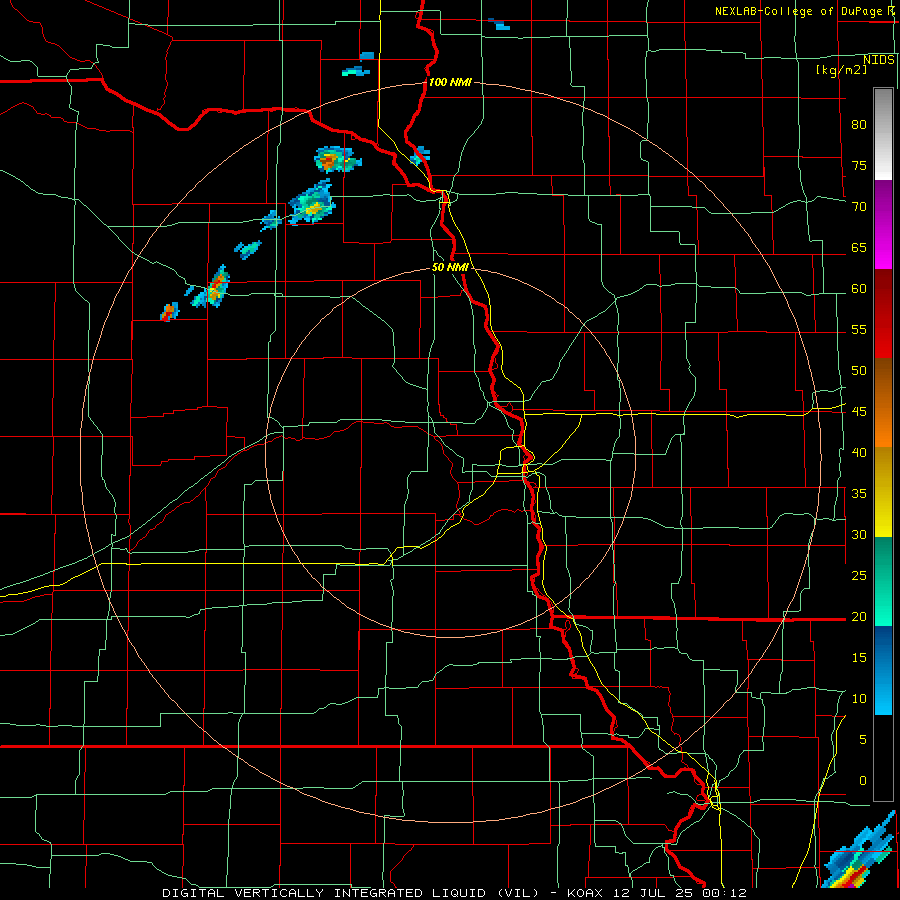Select the dark blue legend segment near 15
900x900 pixels.
(883, 649)
